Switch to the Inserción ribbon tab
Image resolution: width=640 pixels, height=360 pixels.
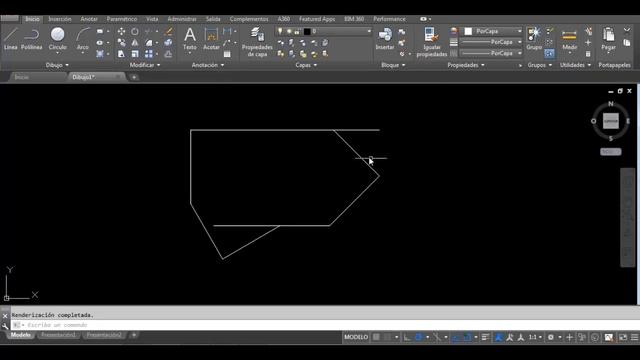click(x=60, y=19)
